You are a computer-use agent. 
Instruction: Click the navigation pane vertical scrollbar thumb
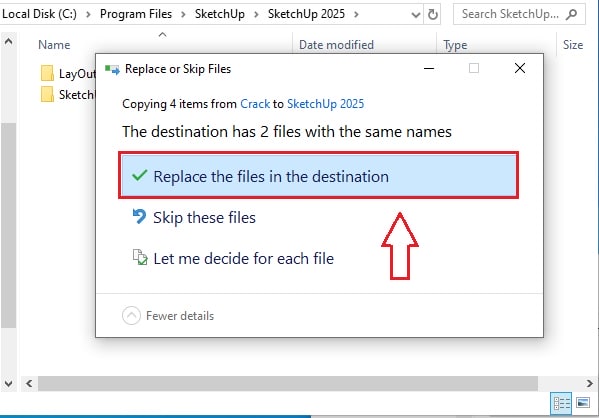tap(8, 225)
